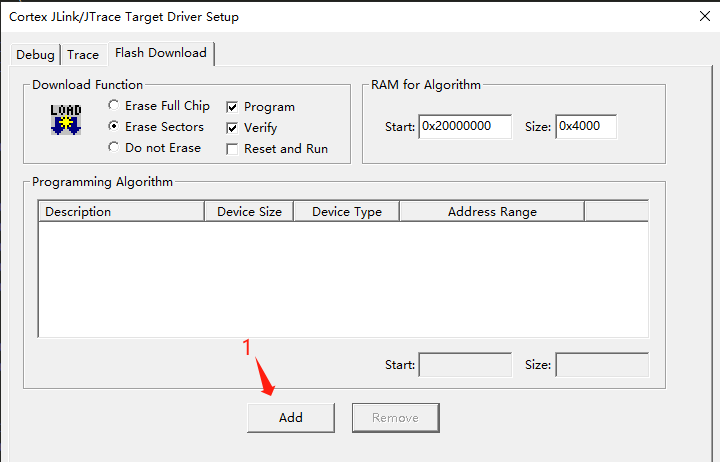Select Erase Full Chip option

114,106
